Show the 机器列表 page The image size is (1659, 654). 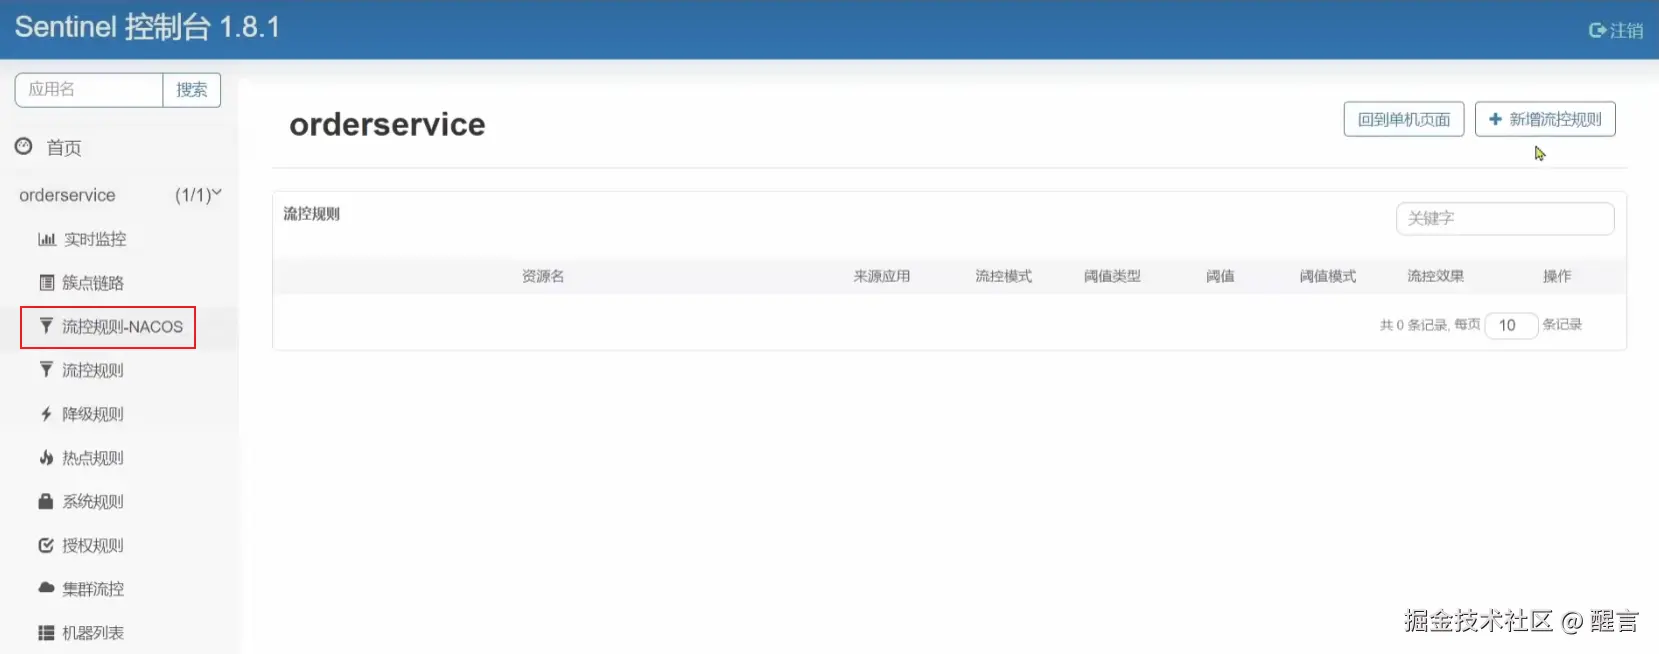tap(93, 633)
